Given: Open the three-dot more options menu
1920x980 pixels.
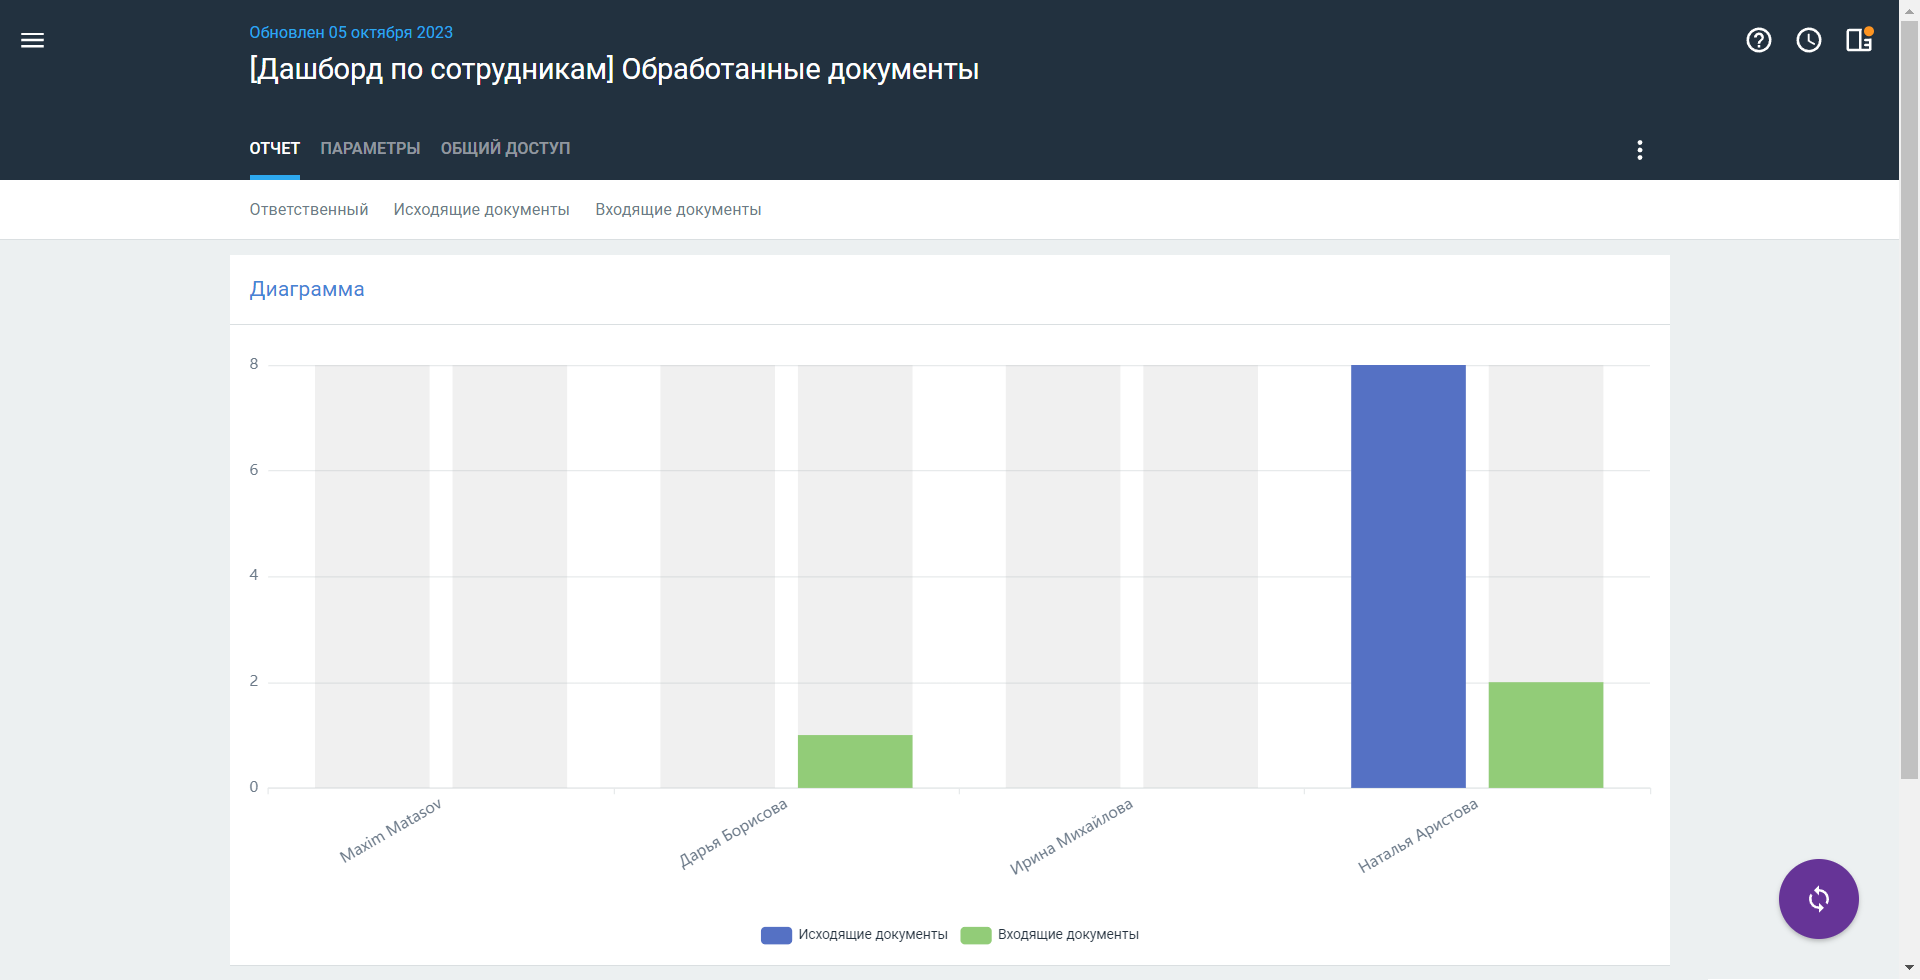Looking at the screenshot, I should point(1640,150).
